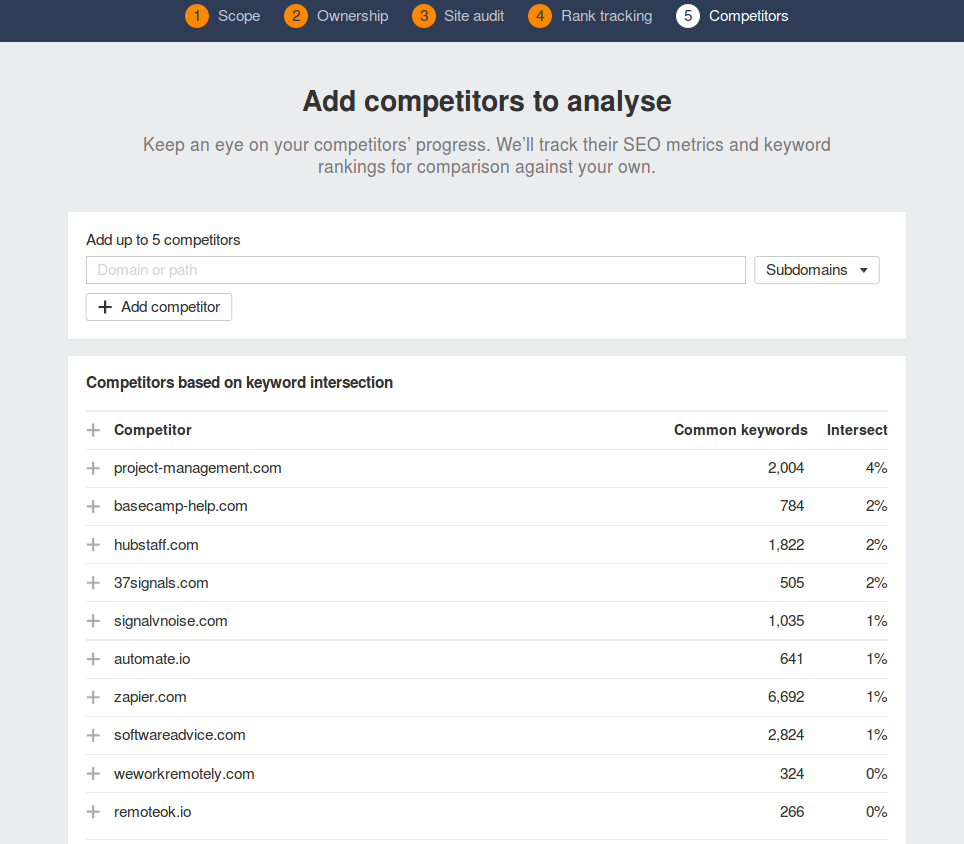Click plus icon next to hubstaff.com
964x844 pixels.
[94, 545]
